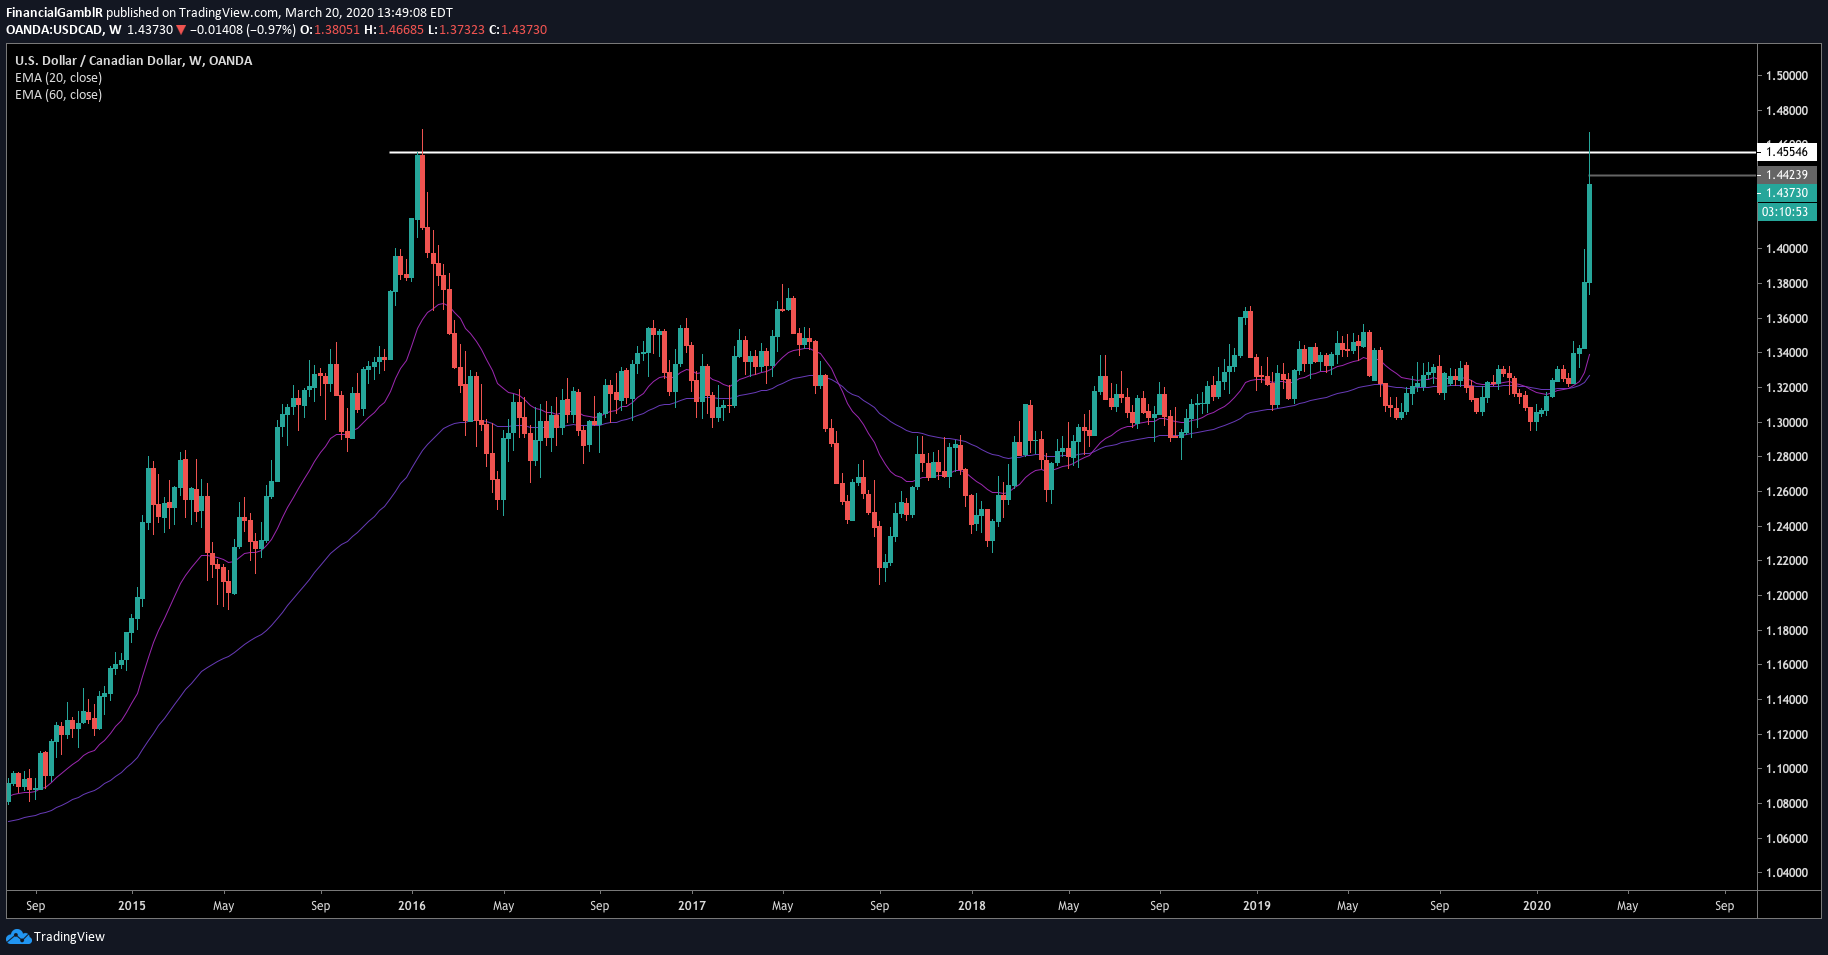Click the 1.50000 price axis label
Image resolution: width=1828 pixels, height=955 pixels.
pyautogui.click(x=1787, y=76)
